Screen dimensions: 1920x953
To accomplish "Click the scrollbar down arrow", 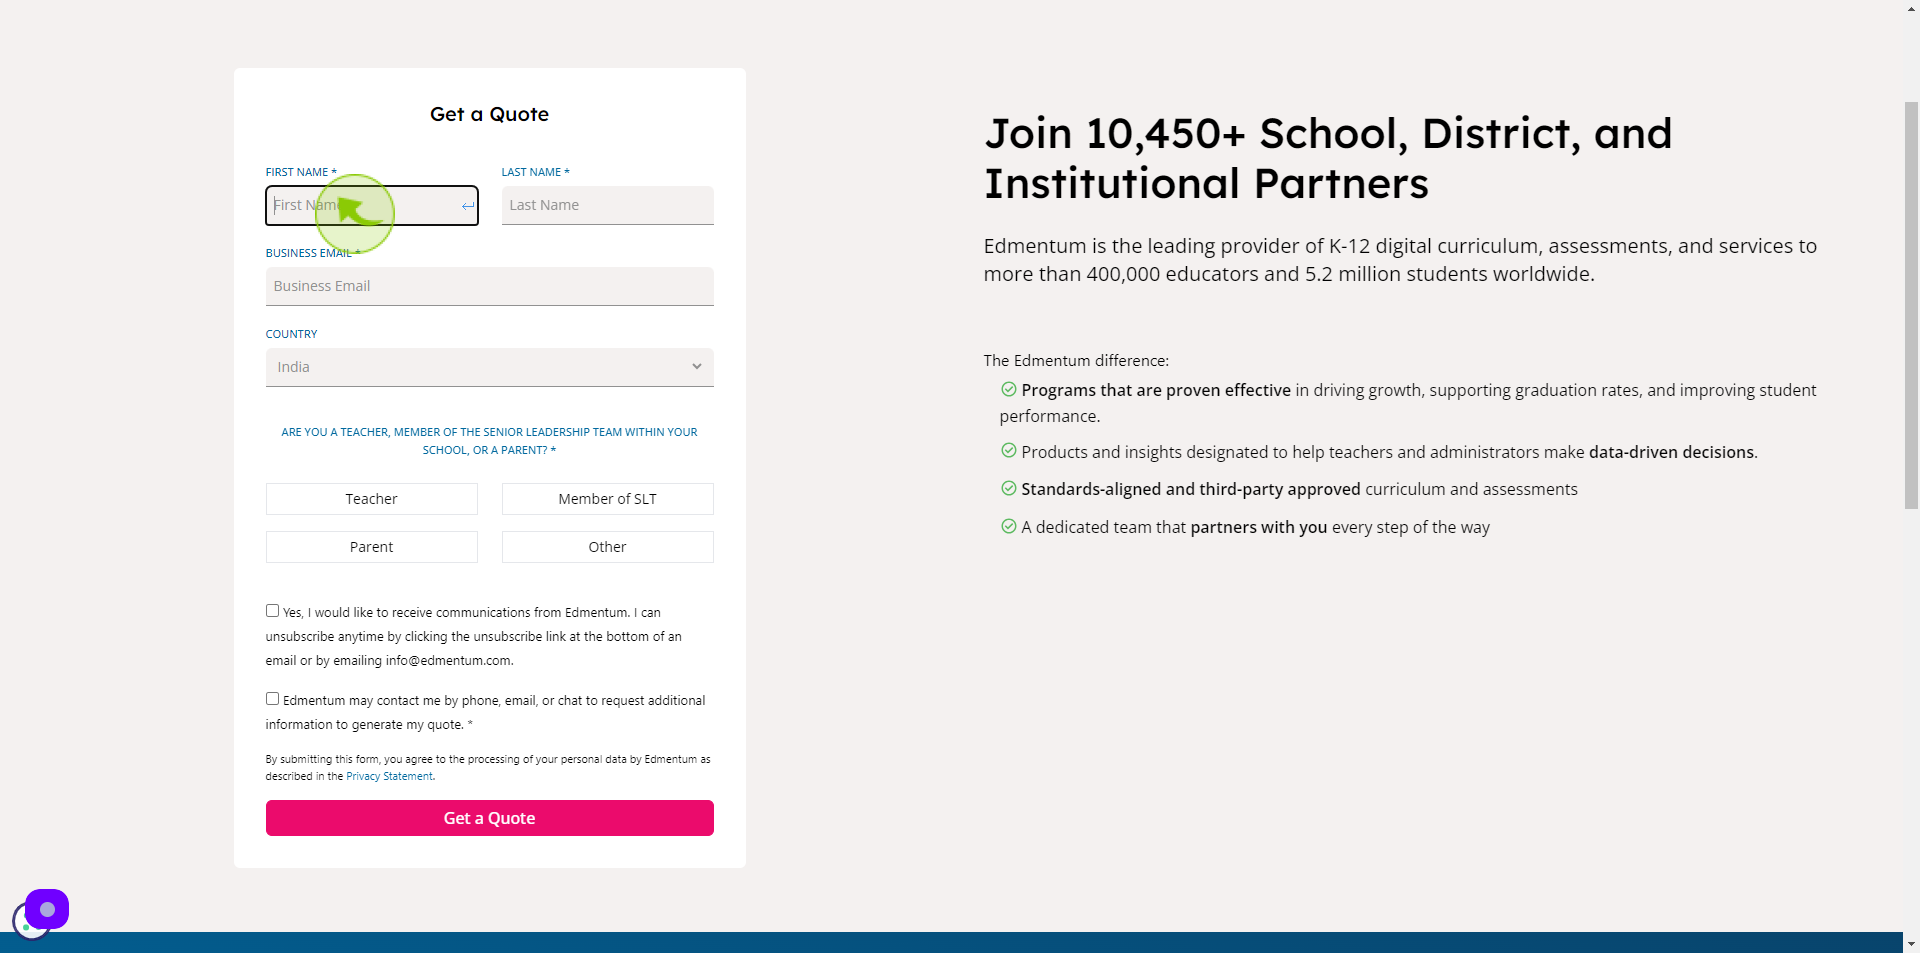I will [x=1911, y=943].
